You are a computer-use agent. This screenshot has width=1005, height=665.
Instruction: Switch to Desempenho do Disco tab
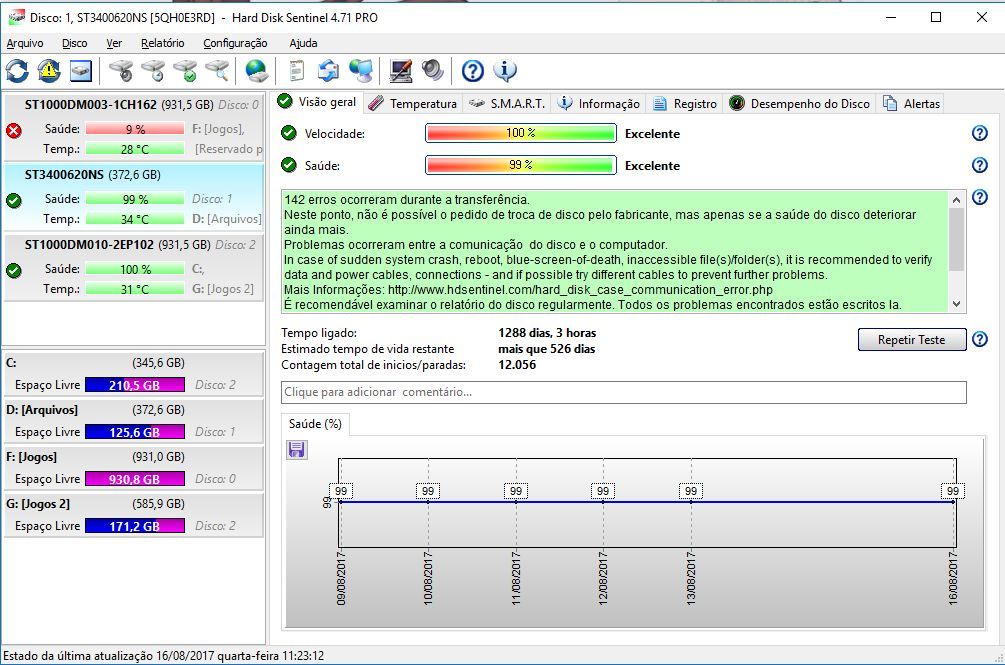click(x=800, y=104)
